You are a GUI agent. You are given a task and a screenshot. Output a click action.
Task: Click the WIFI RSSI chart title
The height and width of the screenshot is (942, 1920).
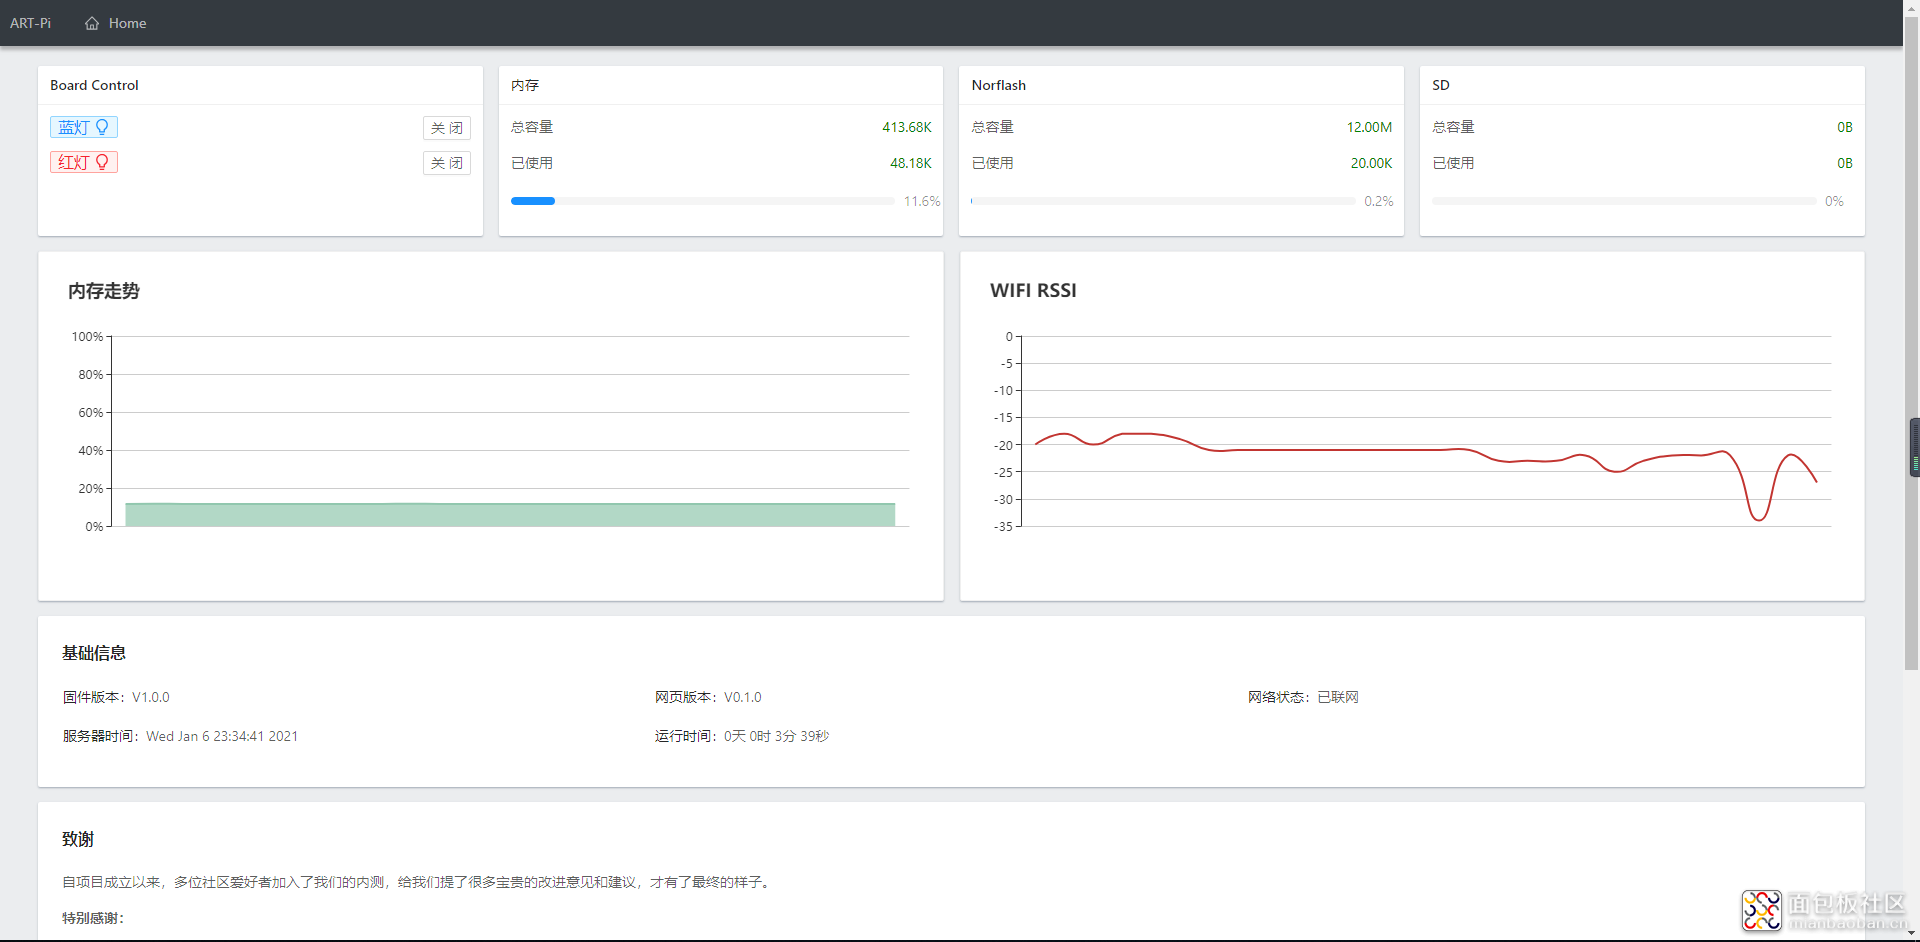pos(1033,290)
